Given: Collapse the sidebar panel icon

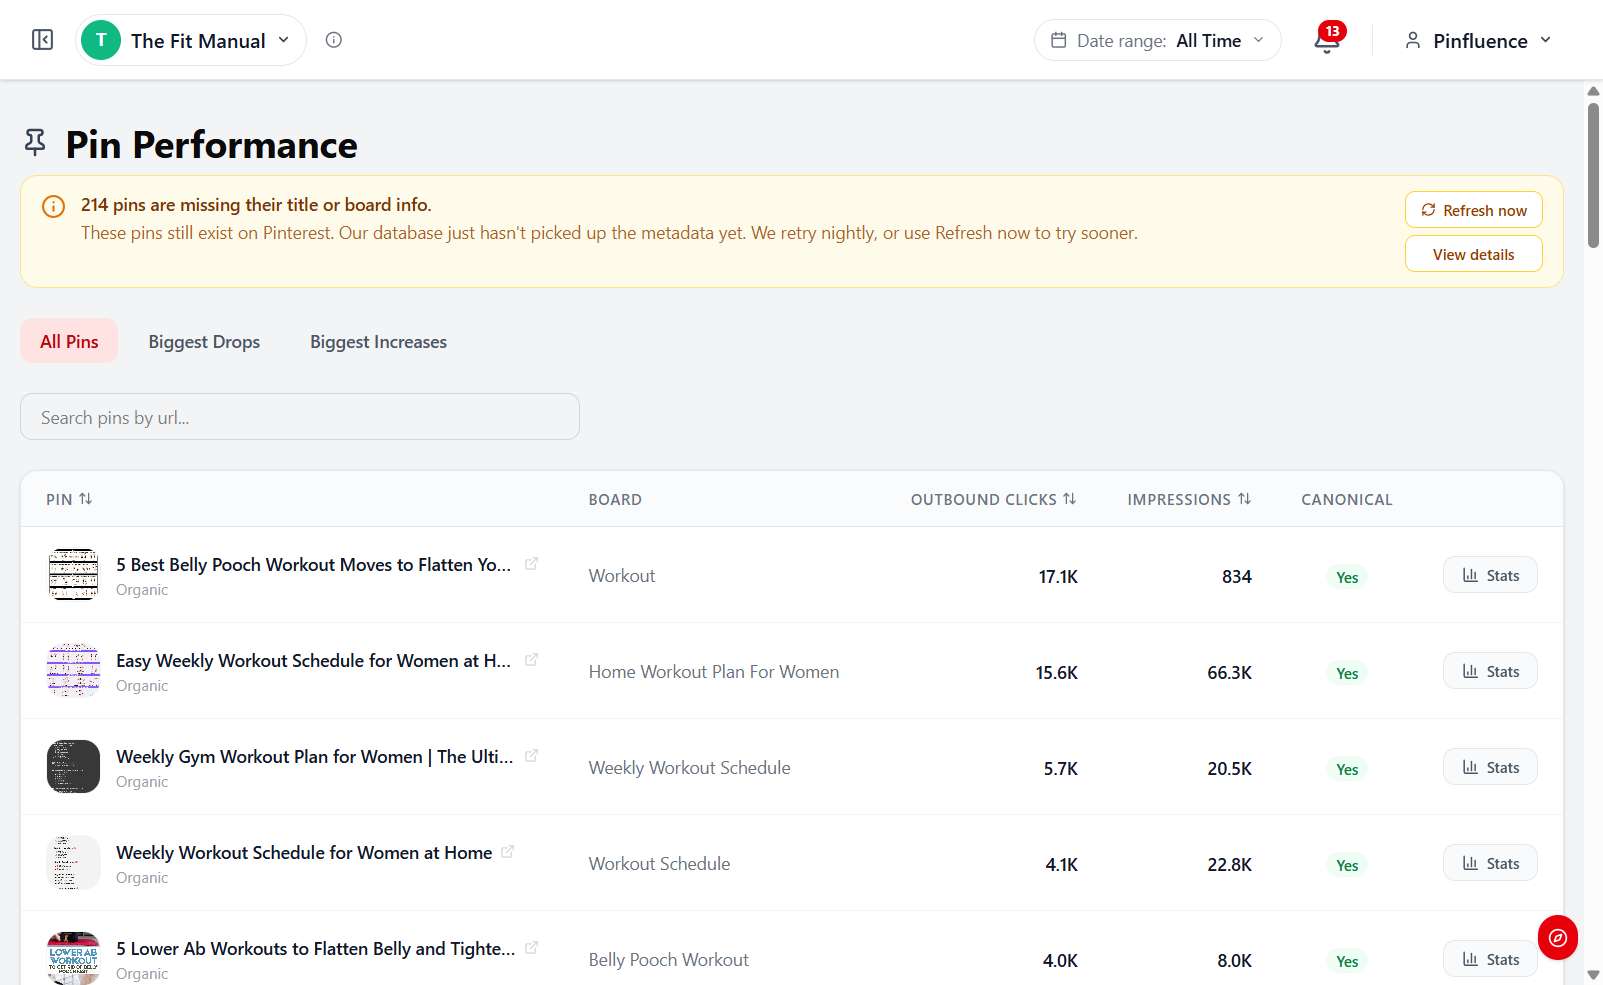Looking at the screenshot, I should [x=42, y=40].
